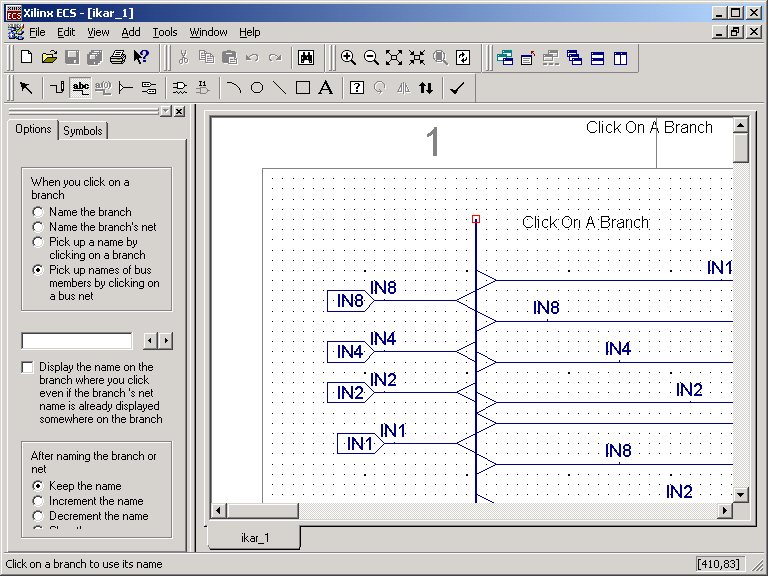Open the Edit menu
768x576 pixels.
coord(66,32)
